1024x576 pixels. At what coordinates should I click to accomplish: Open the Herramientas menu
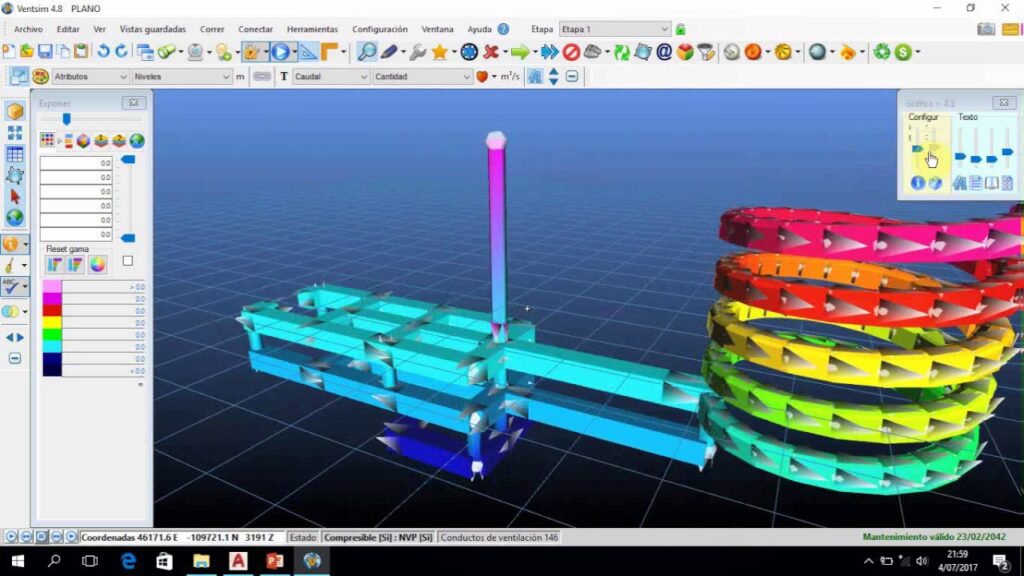pyautogui.click(x=312, y=29)
